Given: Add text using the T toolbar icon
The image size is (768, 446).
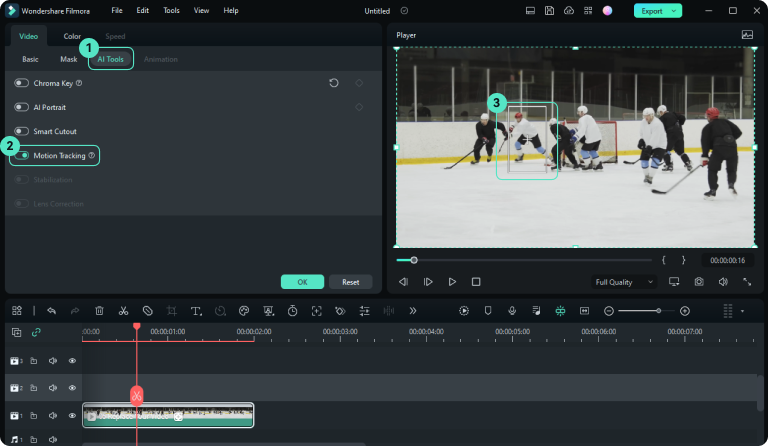Looking at the screenshot, I should pyautogui.click(x=196, y=311).
